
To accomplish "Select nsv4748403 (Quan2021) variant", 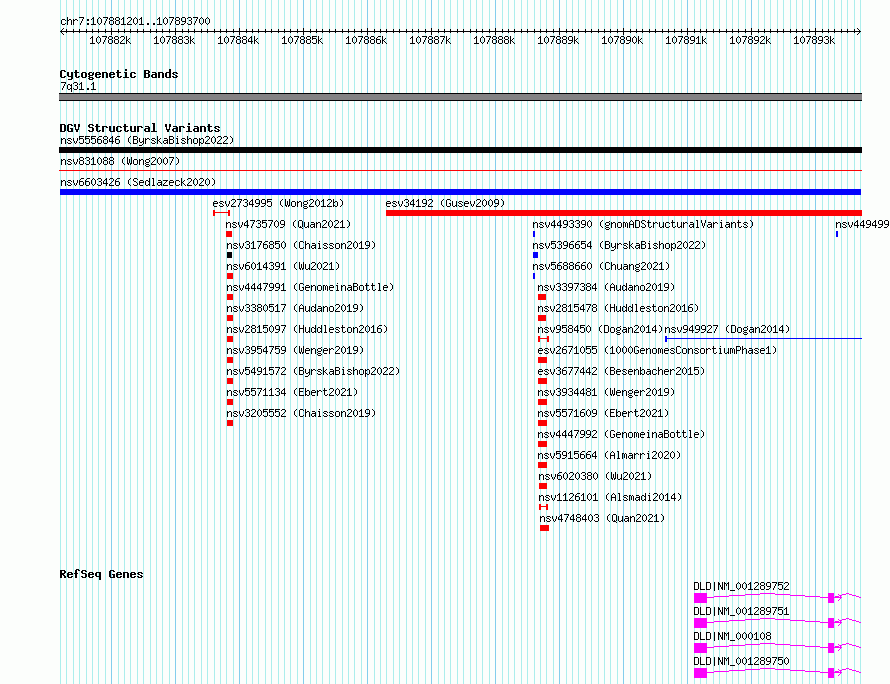I will coord(602,518).
